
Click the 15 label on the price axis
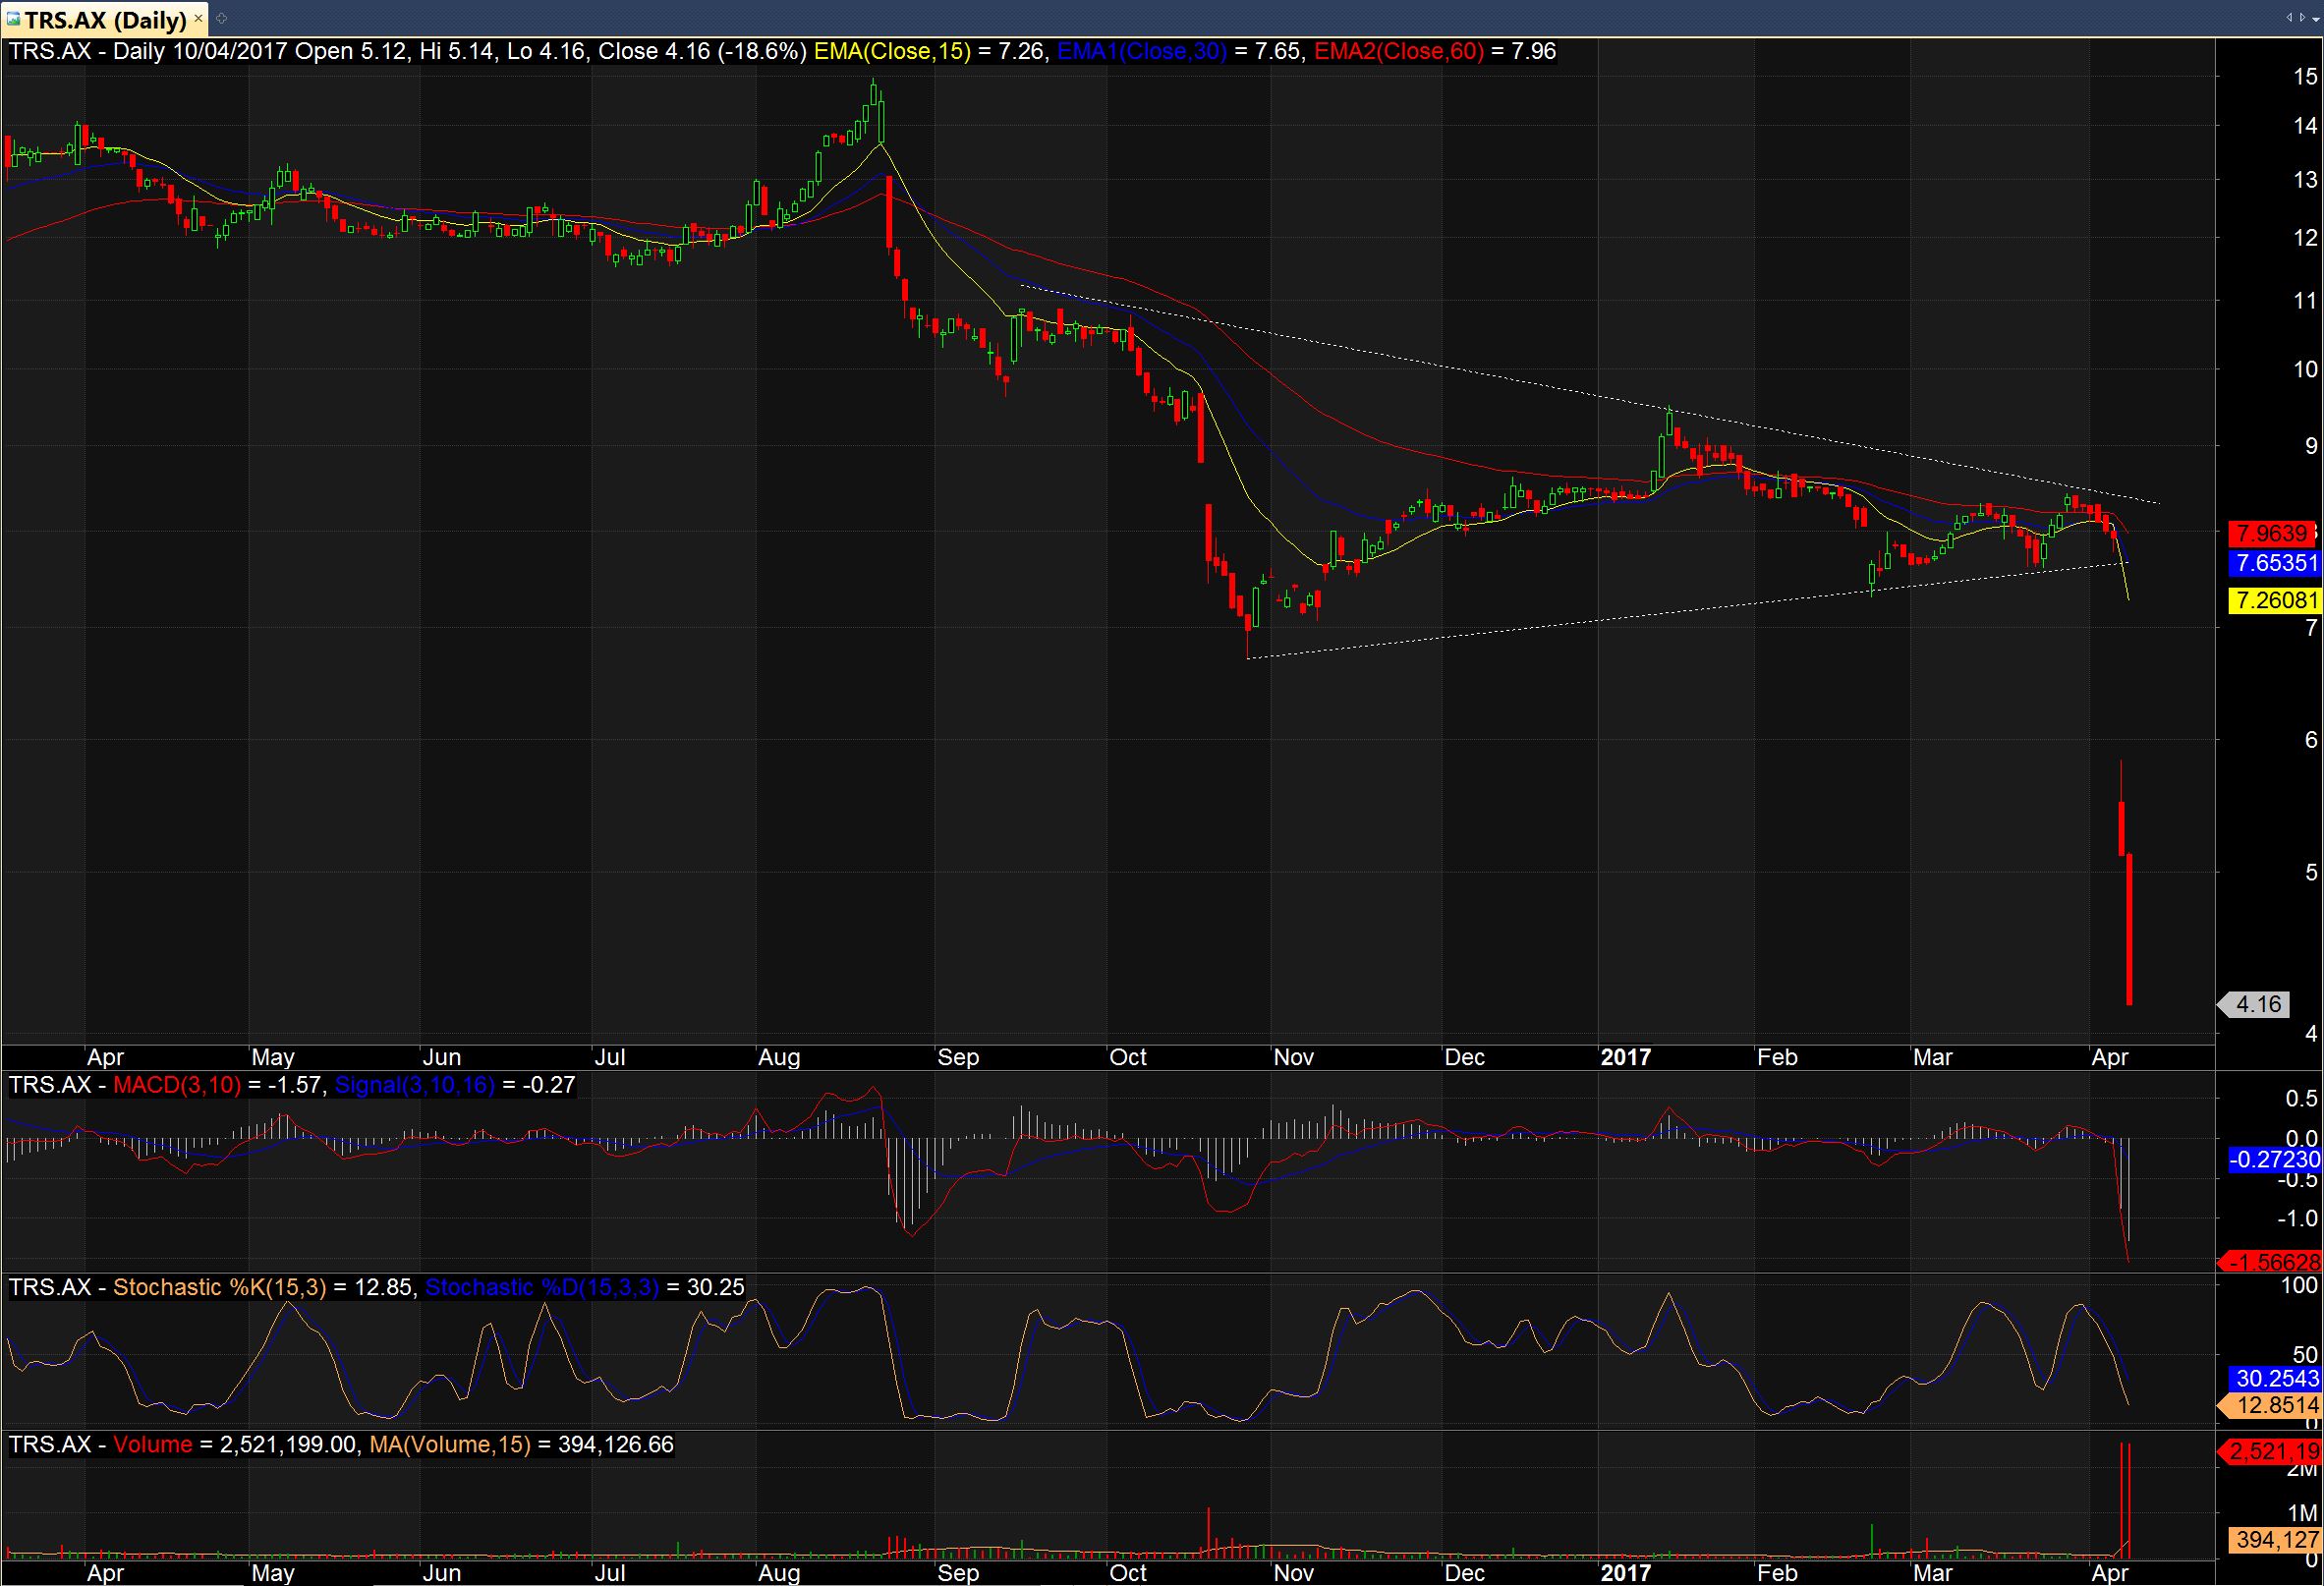click(2304, 76)
